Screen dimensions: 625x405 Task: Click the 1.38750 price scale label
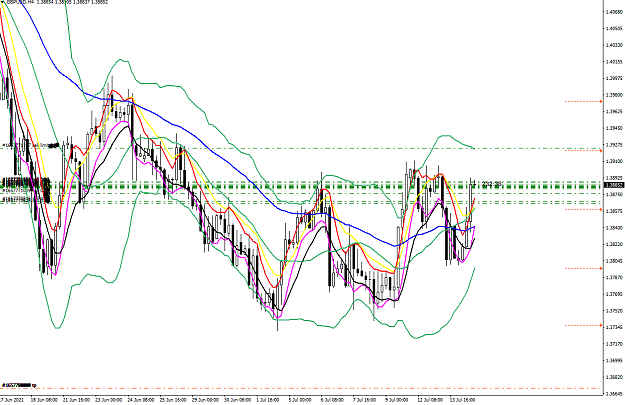tap(614, 194)
